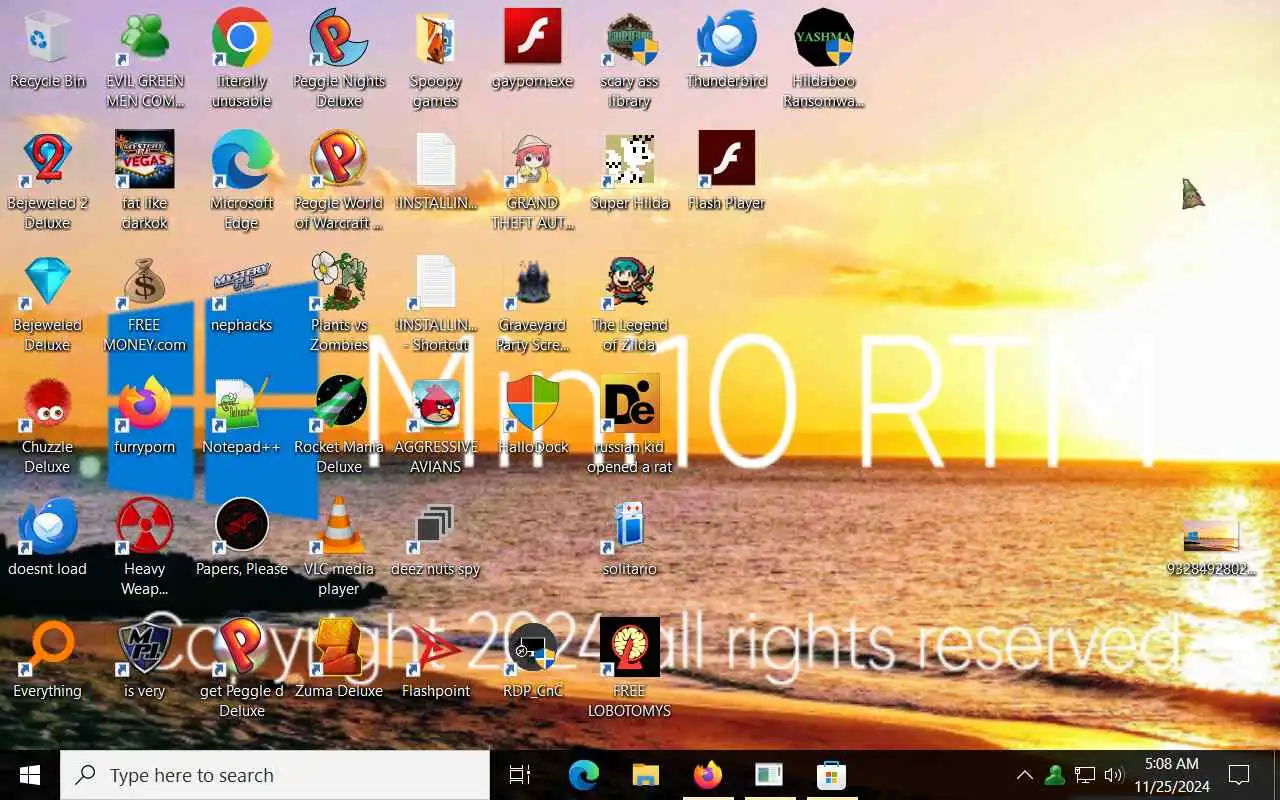
Task: Click the green people tray icon
Action: (x=1054, y=775)
